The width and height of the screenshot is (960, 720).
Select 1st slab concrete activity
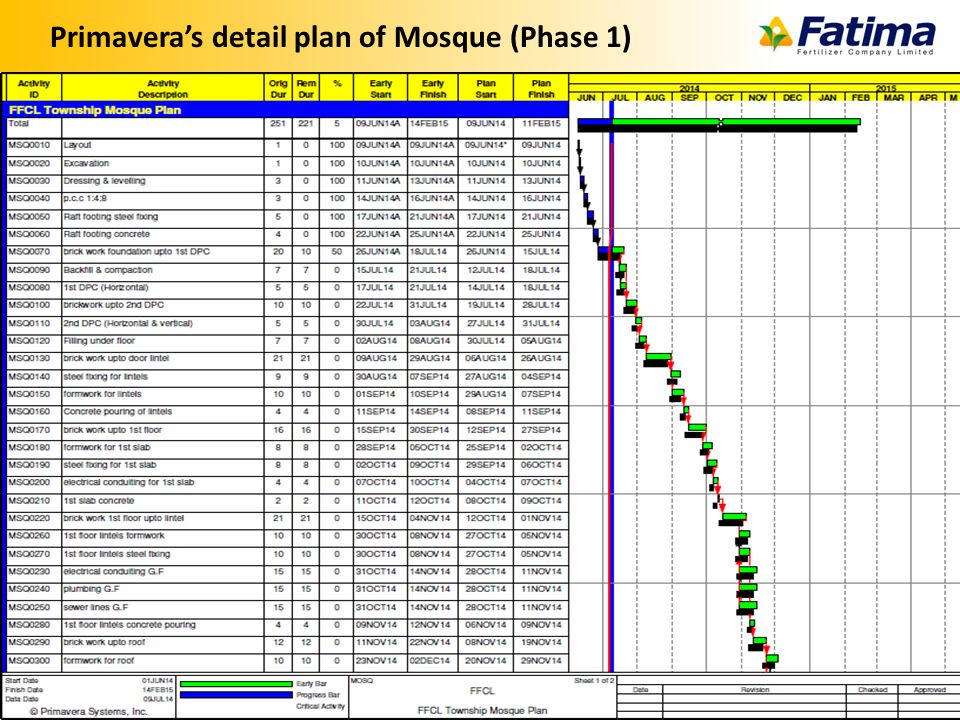287,501
